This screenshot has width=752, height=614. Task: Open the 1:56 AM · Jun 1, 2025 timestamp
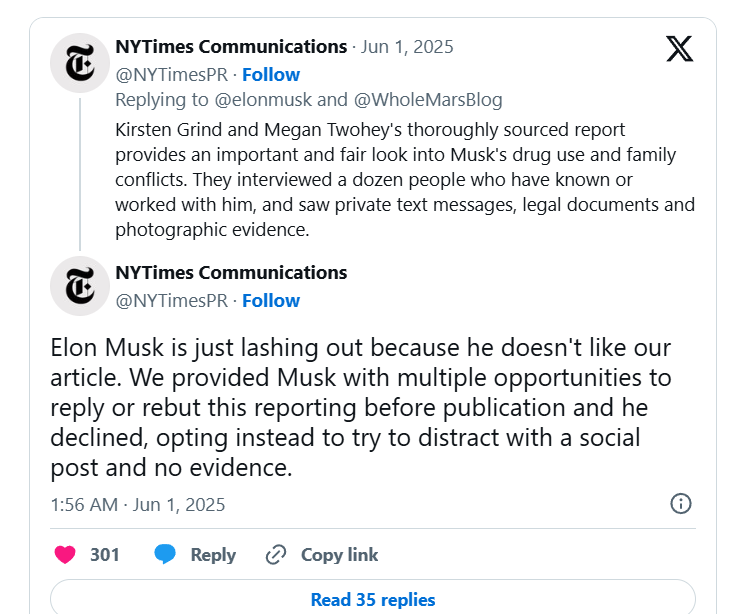tap(138, 504)
